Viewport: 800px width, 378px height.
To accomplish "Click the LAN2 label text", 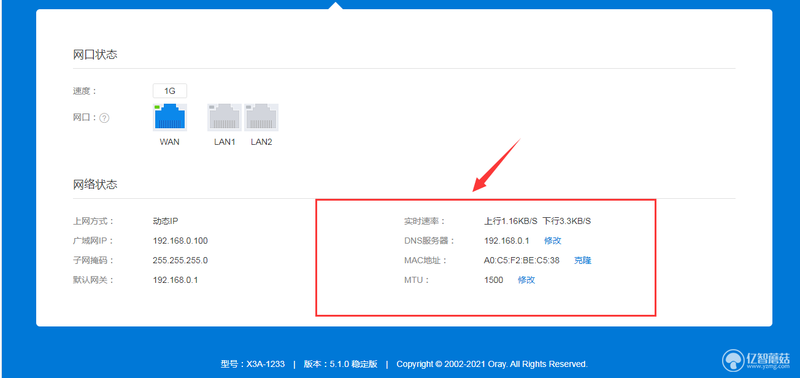I will coord(261,142).
